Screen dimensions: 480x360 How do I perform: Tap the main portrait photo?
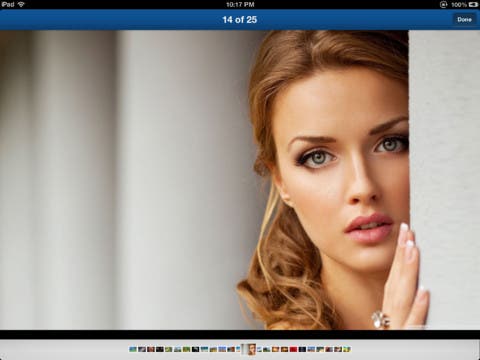[x=240, y=180]
